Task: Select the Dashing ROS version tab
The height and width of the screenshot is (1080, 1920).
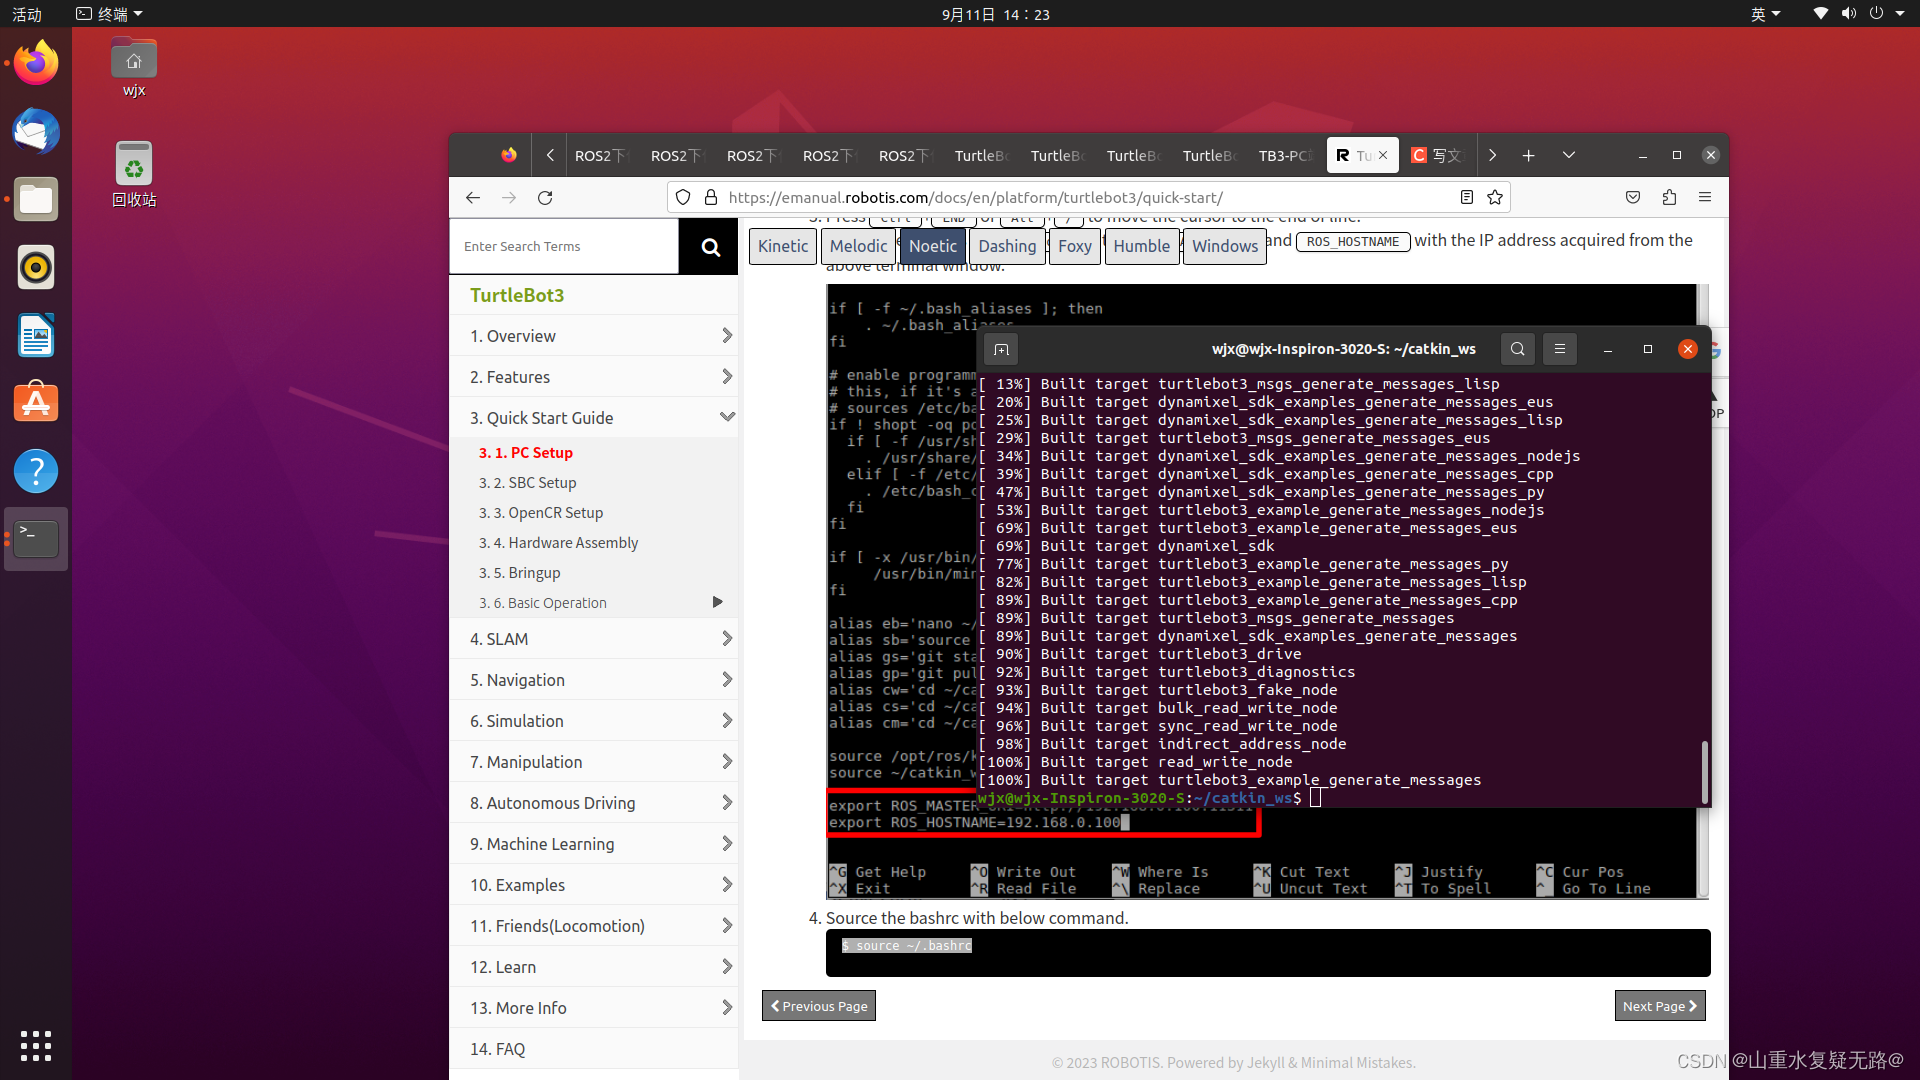Action: [x=1007, y=247]
